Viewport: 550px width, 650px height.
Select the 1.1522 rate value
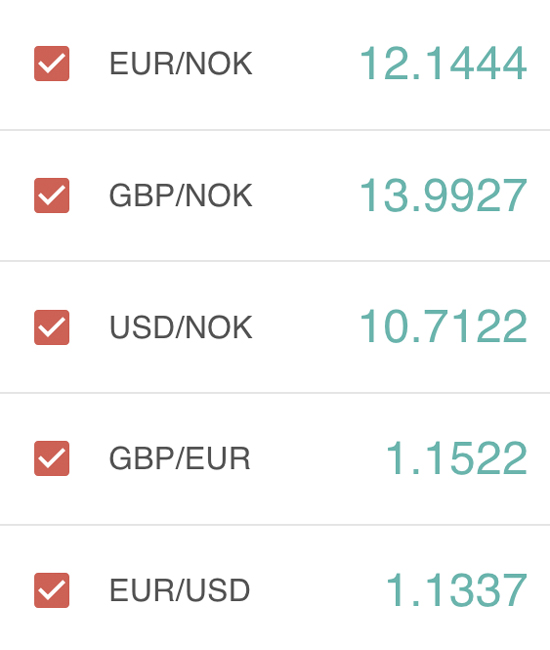pos(457,458)
